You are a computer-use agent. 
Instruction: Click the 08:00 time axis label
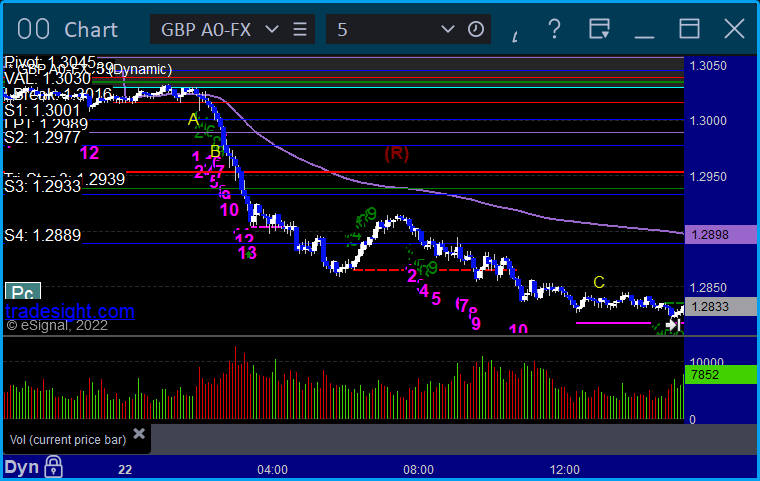pyautogui.click(x=419, y=470)
